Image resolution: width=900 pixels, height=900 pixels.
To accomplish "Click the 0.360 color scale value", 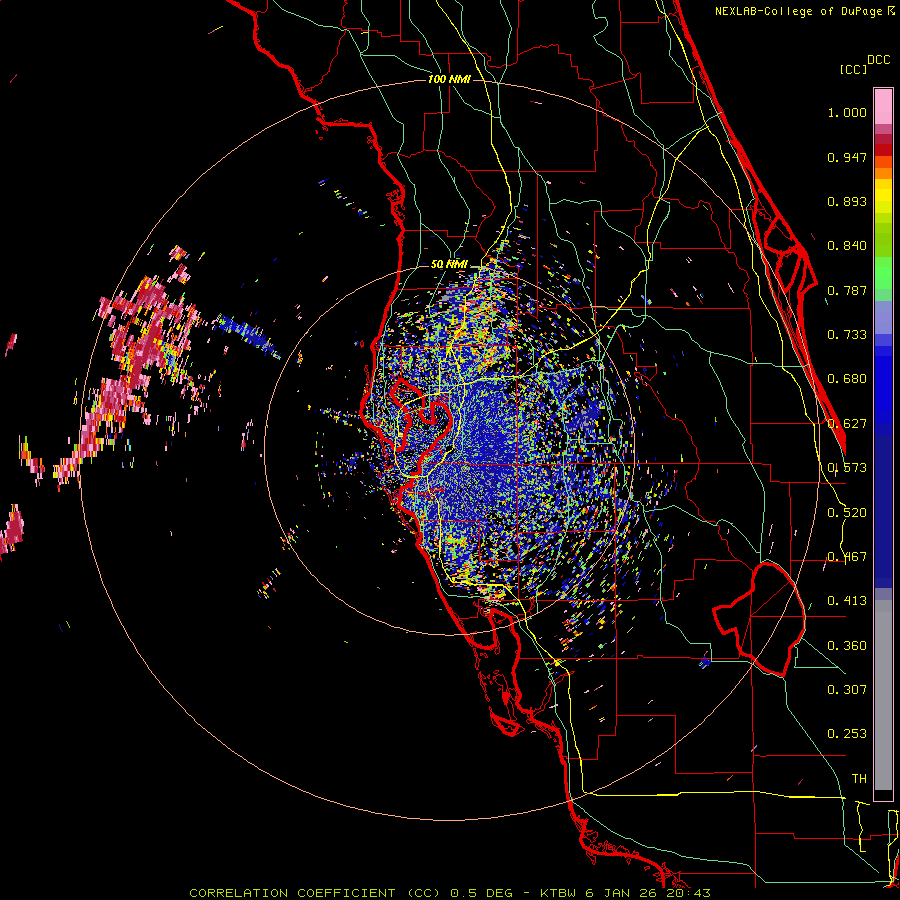I will pos(847,646).
